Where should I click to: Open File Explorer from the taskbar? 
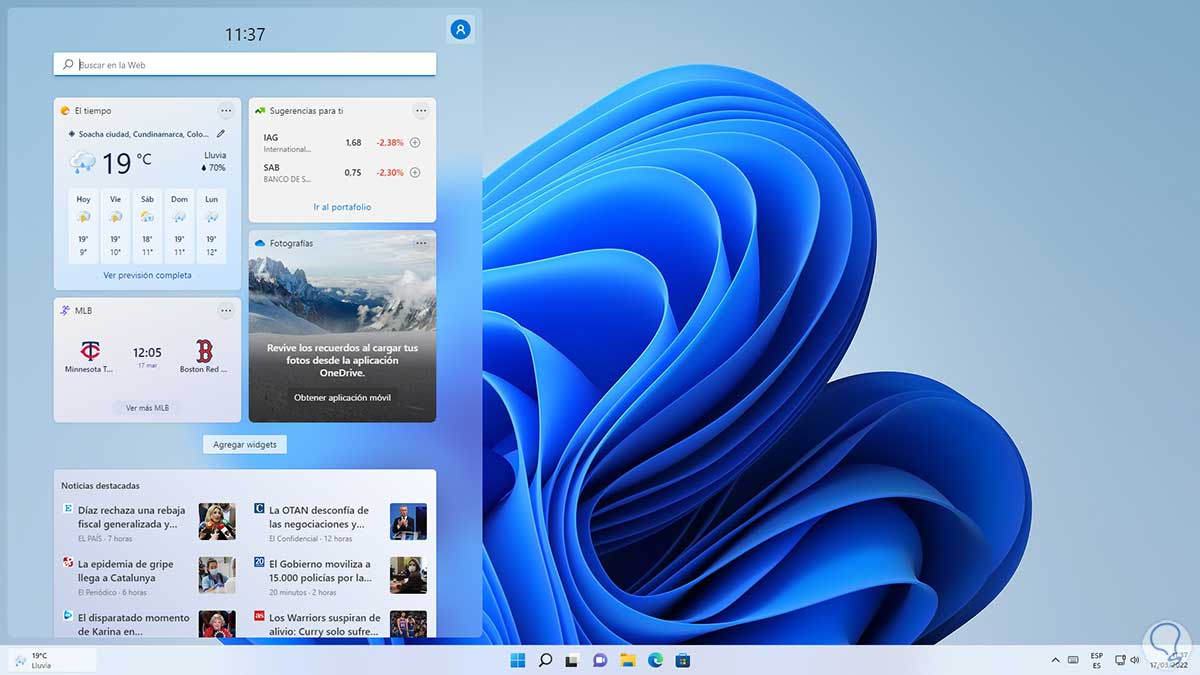click(627, 660)
